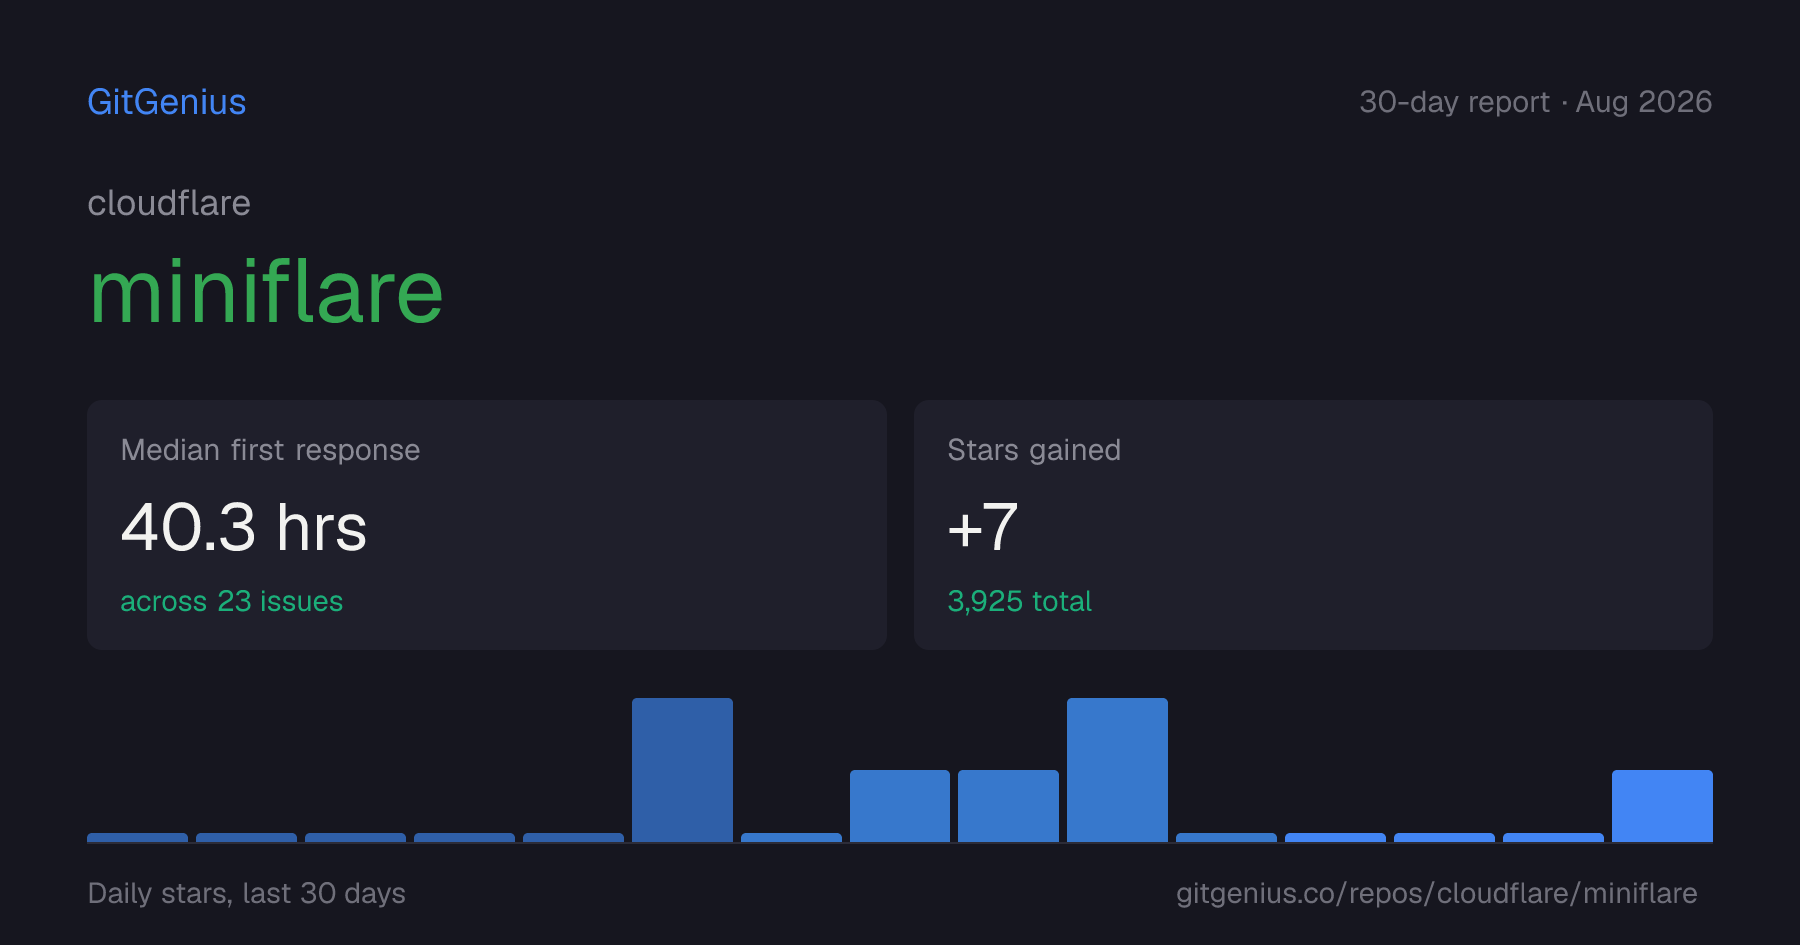
Task: Click the across 23 issues text
Action: pyautogui.click(x=232, y=601)
